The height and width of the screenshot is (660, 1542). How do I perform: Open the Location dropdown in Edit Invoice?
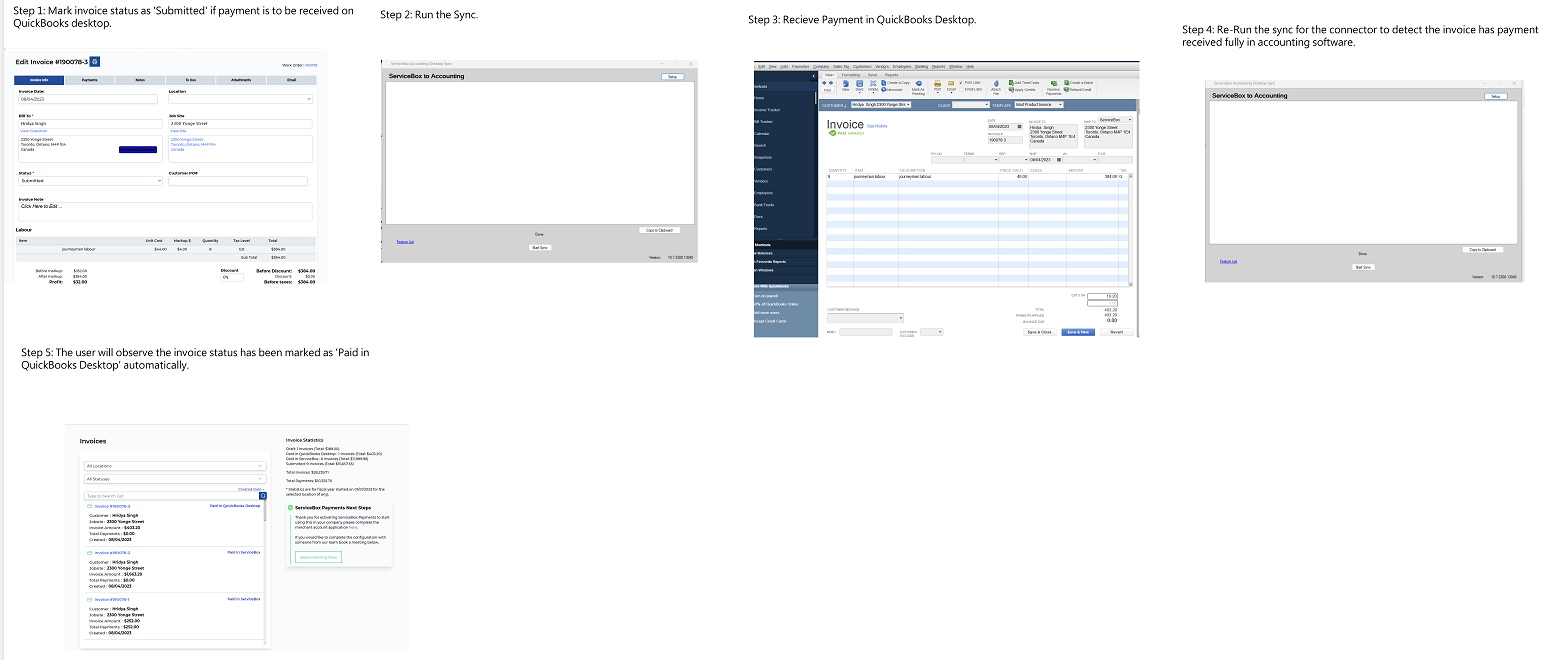pos(240,99)
